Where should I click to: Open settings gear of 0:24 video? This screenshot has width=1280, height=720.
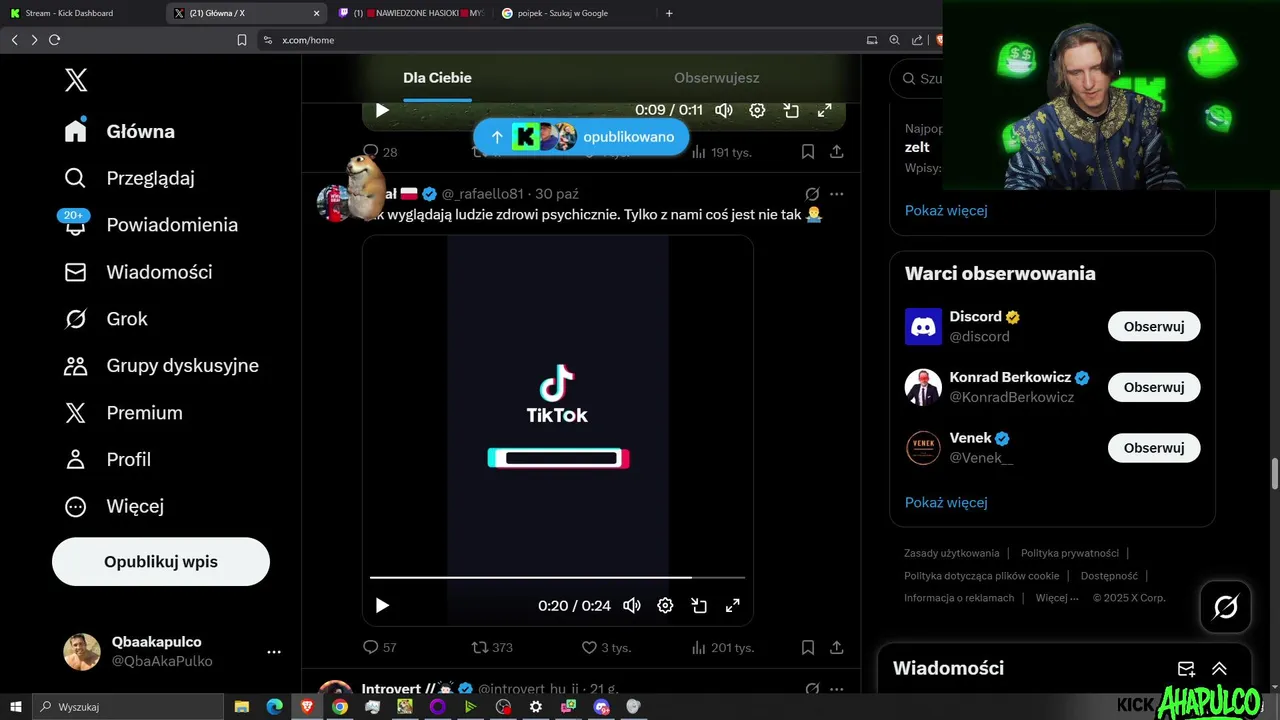pos(665,605)
